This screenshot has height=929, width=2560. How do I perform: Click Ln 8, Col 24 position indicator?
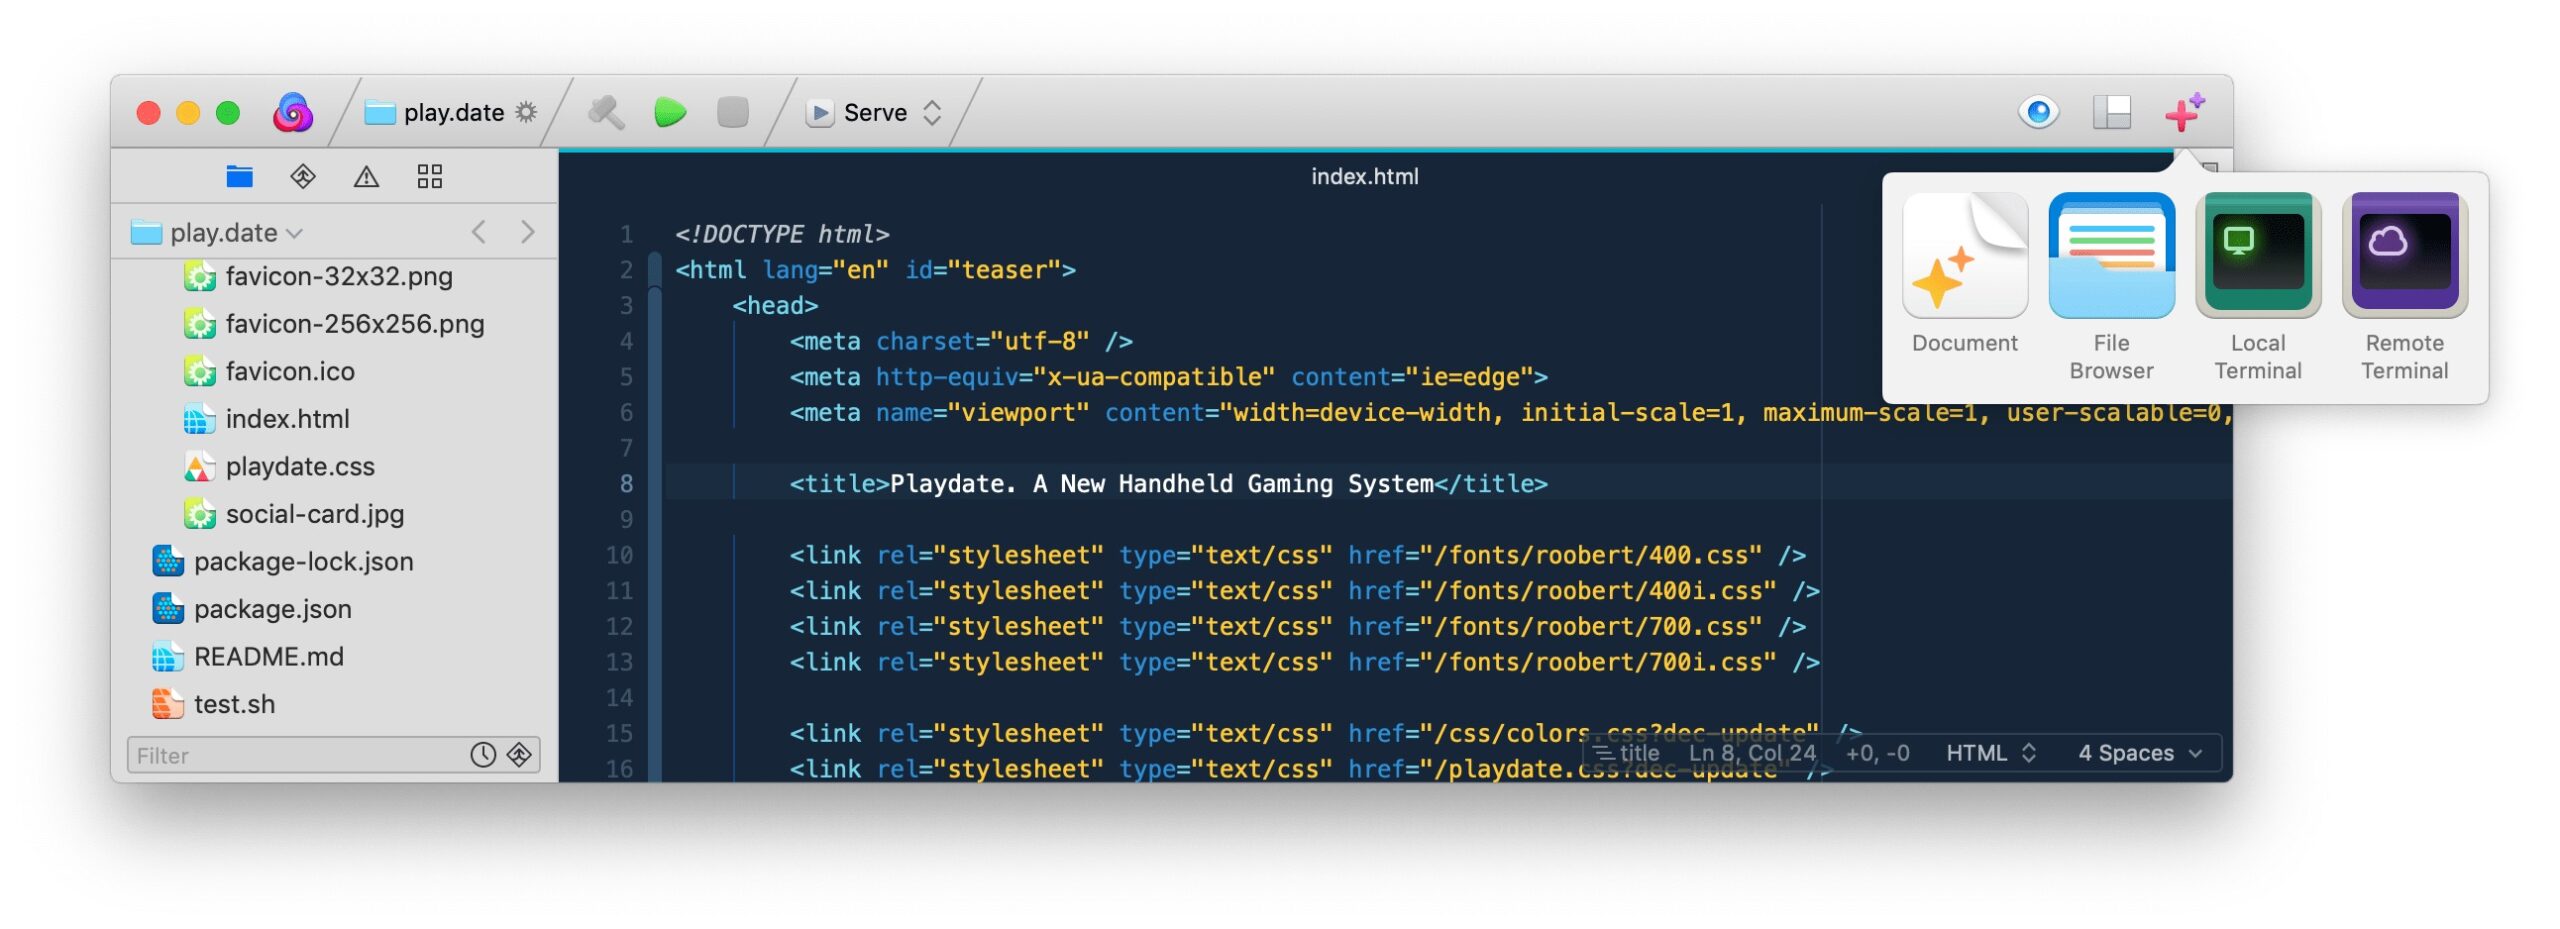coord(1751,753)
